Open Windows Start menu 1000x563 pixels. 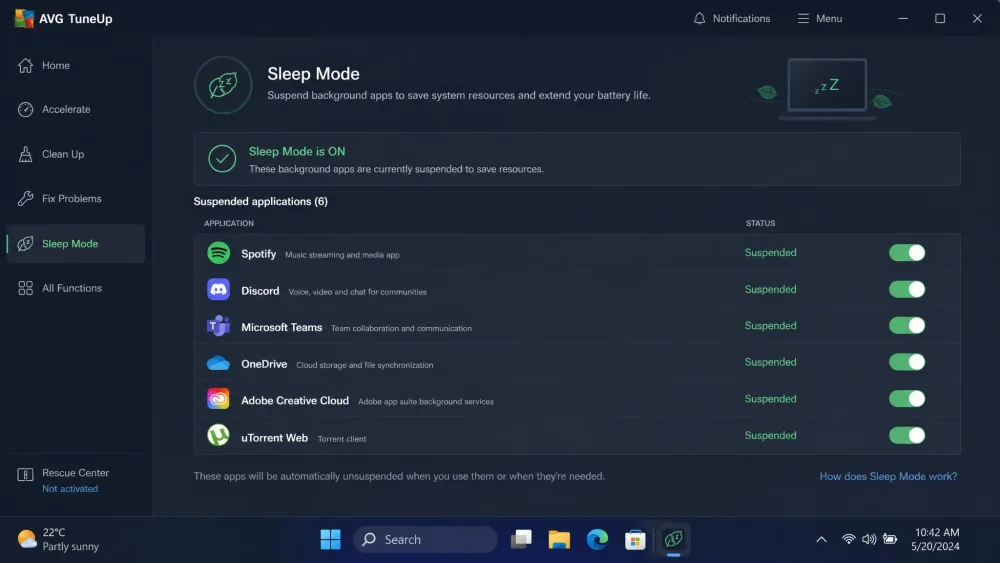(330, 539)
